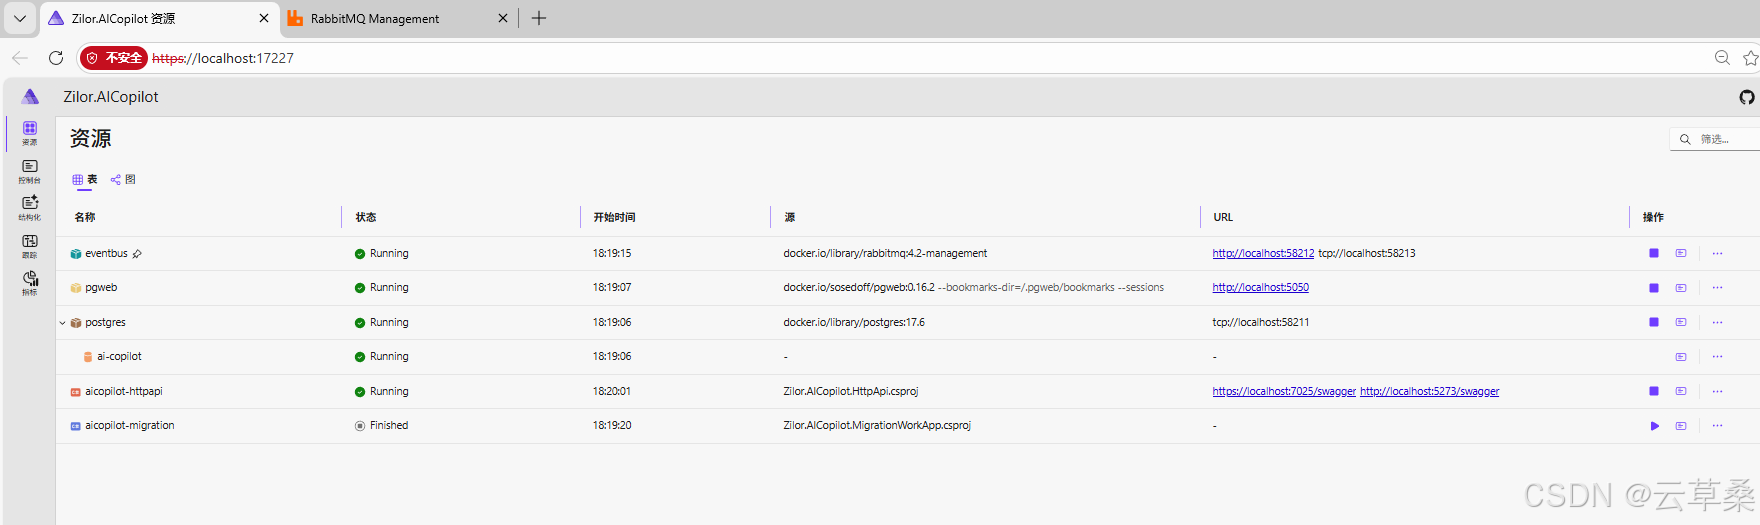Screen dimensions: 1760x525
Task: Open more actions menu for pgweb
Action: click(1717, 288)
